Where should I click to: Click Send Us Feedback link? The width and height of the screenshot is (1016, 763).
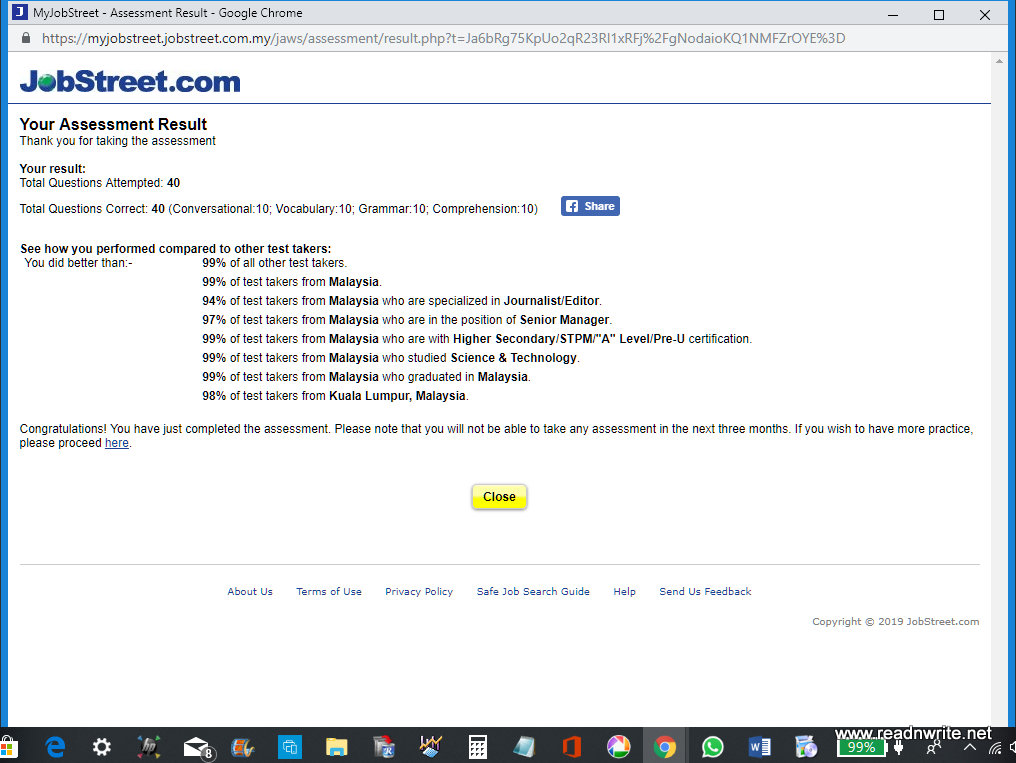pos(705,591)
